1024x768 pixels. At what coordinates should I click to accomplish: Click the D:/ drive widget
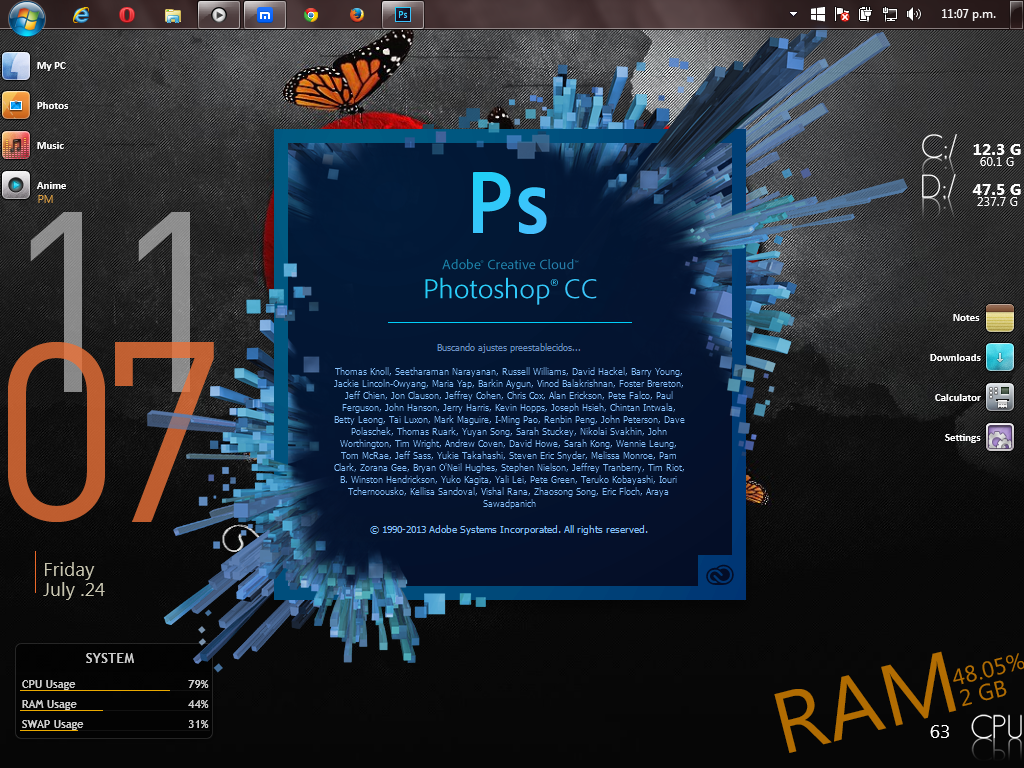pos(970,192)
